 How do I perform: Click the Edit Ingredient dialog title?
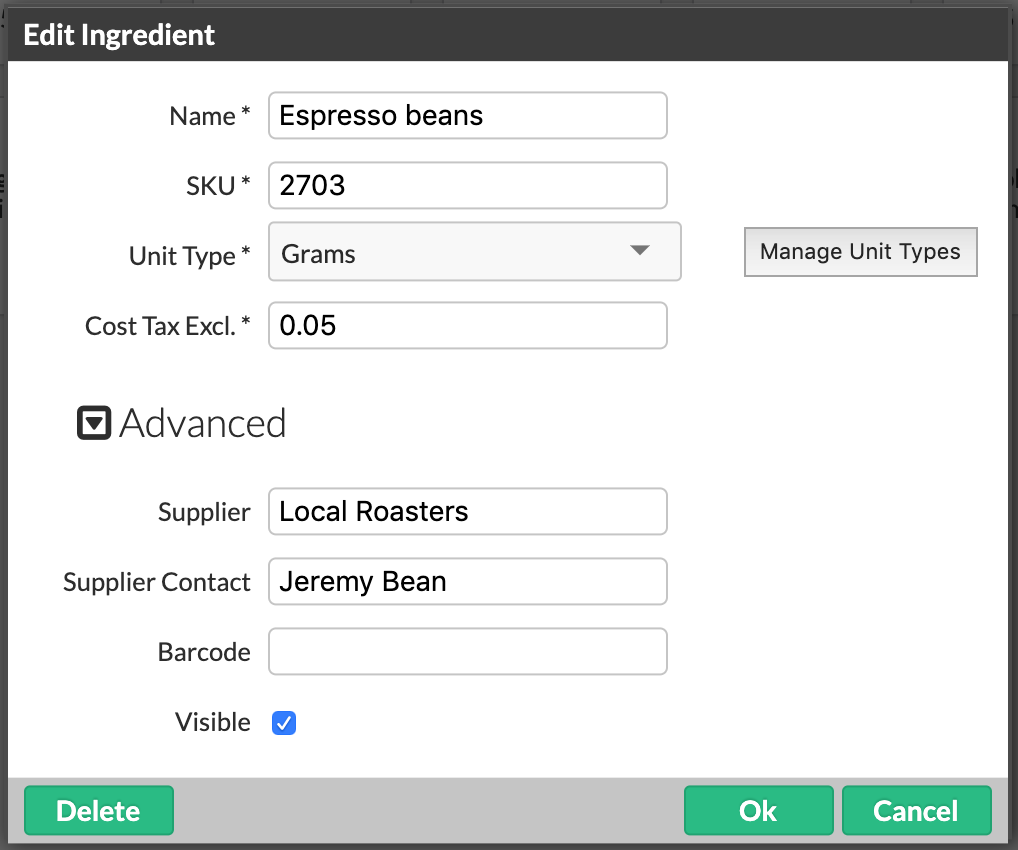[x=119, y=35]
